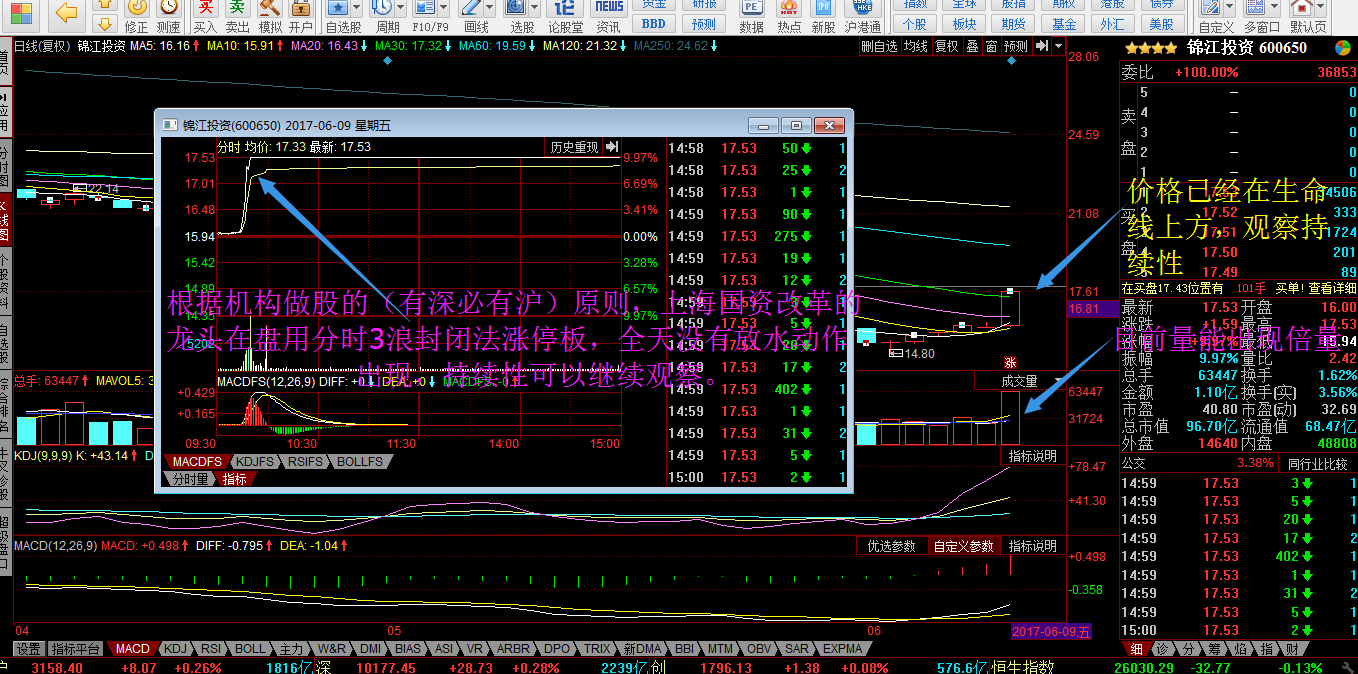The height and width of the screenshot is (674, 1358).
Task: Open the chart header dropdown after 预测
Action: (1057, 46)
